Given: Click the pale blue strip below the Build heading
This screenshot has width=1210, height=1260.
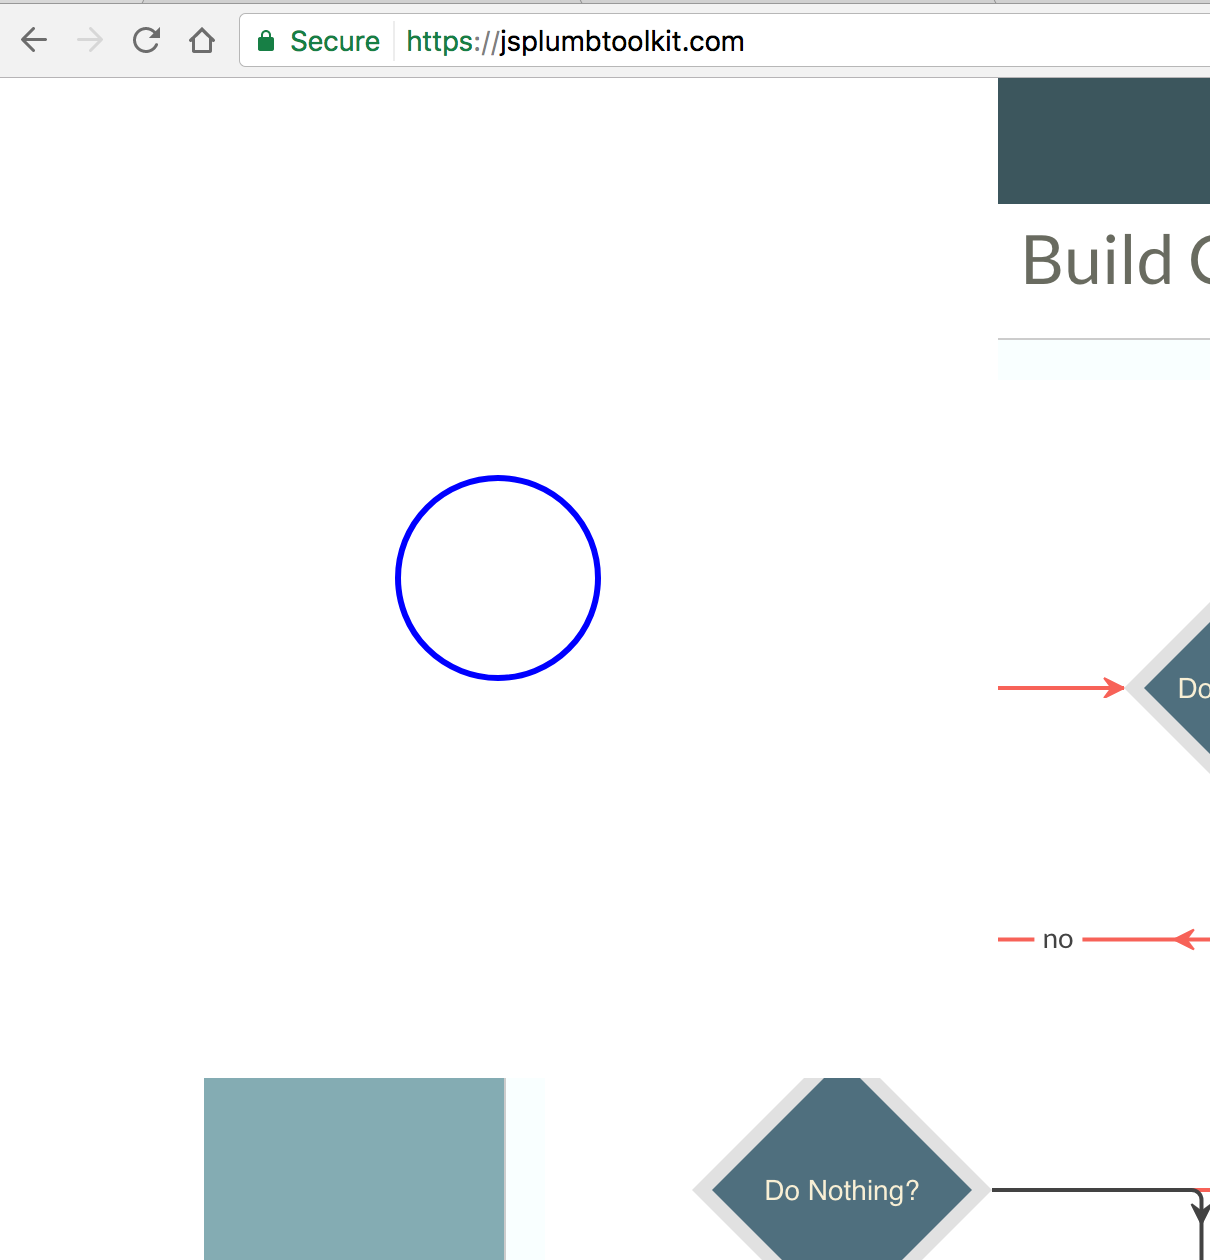Looking at the screenshot, I should pyautogui.click(x=1103, y=362).
